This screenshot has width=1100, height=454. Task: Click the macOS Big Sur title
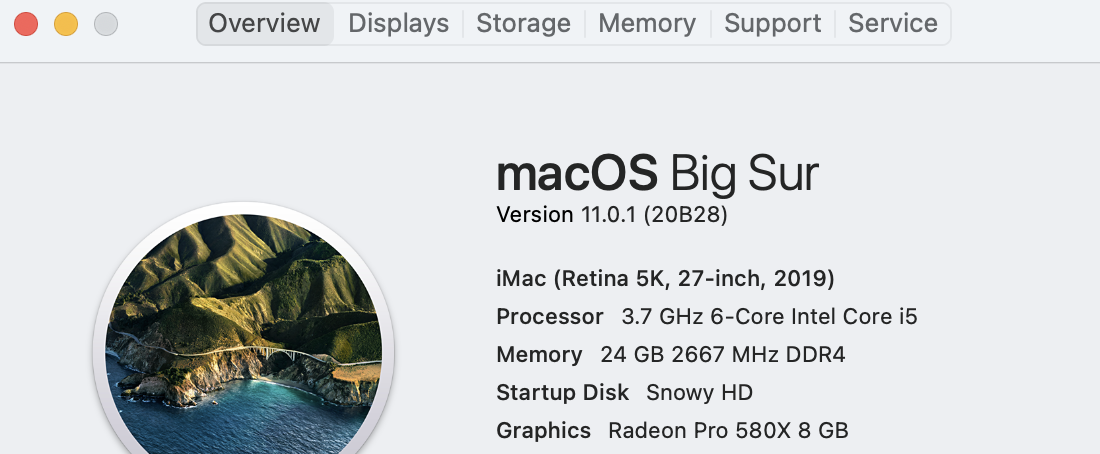coord(657,174)
